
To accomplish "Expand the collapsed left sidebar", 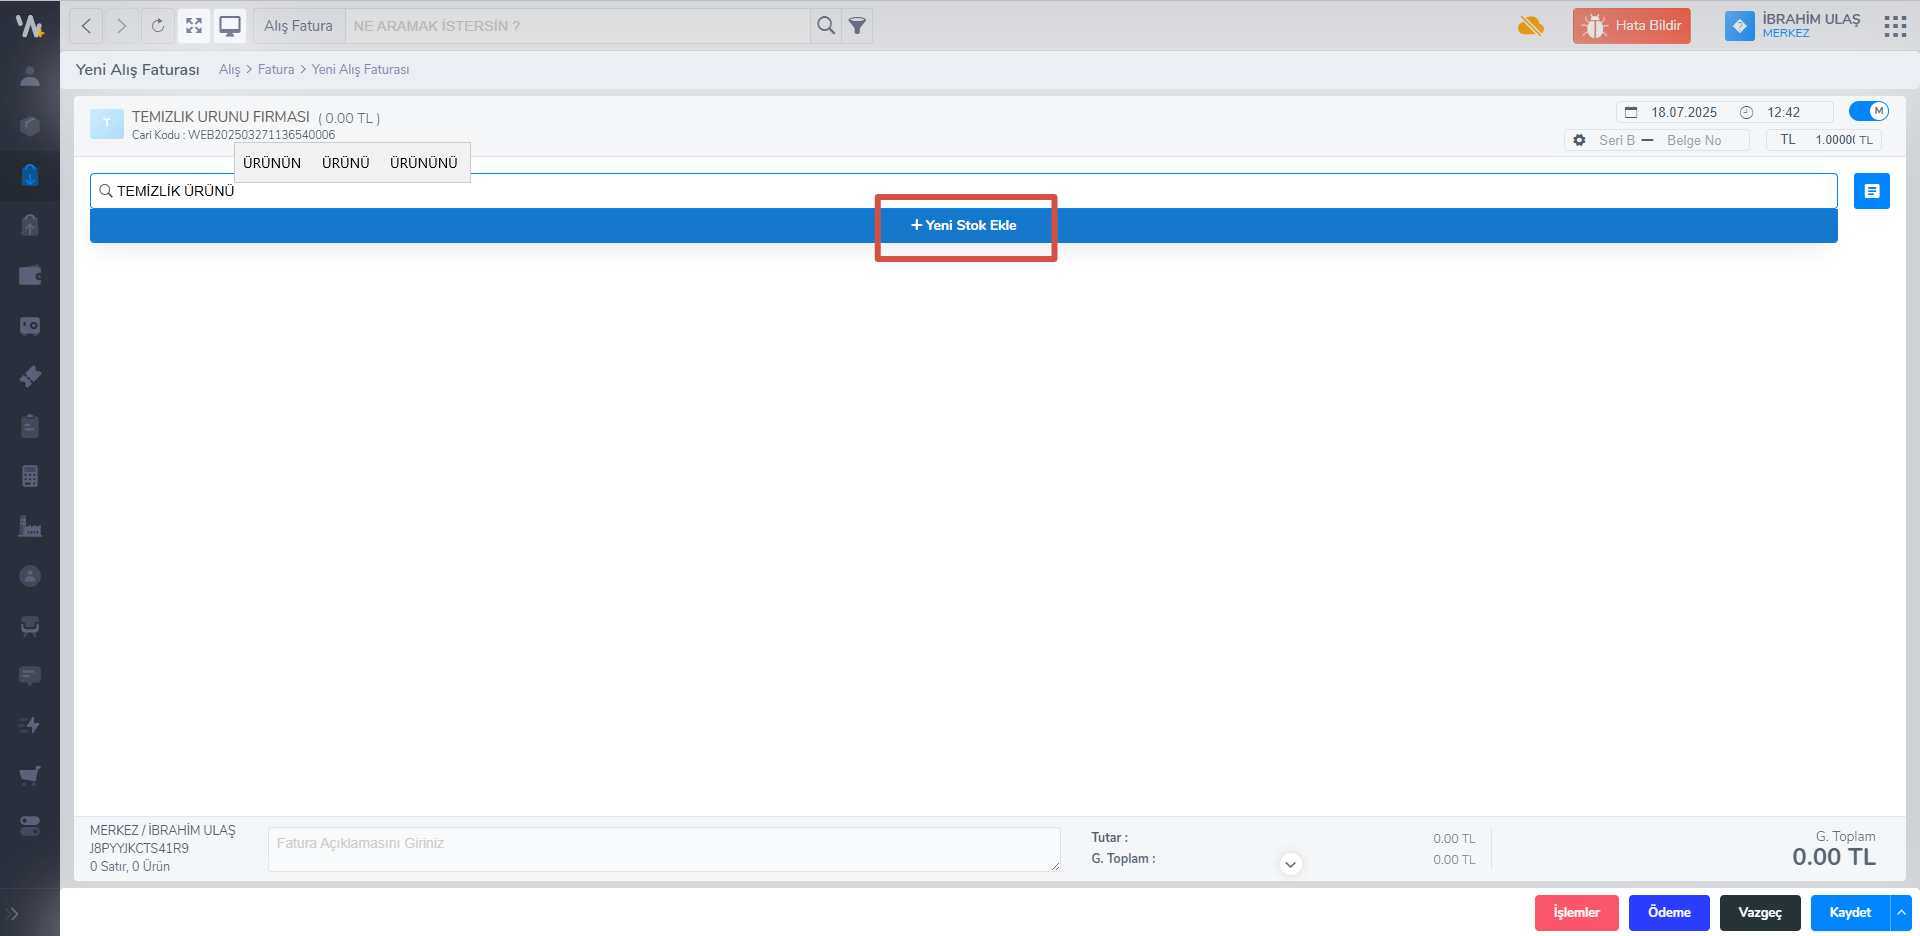I will point(14,913).
